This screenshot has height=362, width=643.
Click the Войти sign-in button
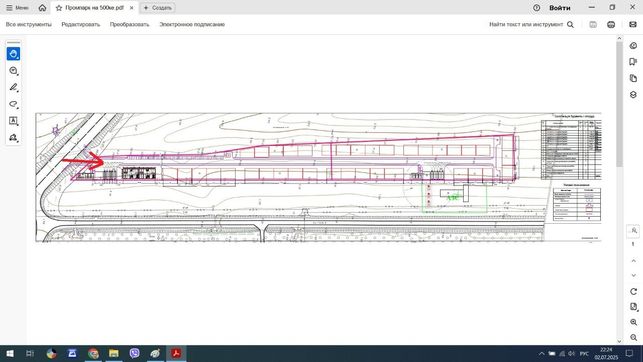click(560, 8)
